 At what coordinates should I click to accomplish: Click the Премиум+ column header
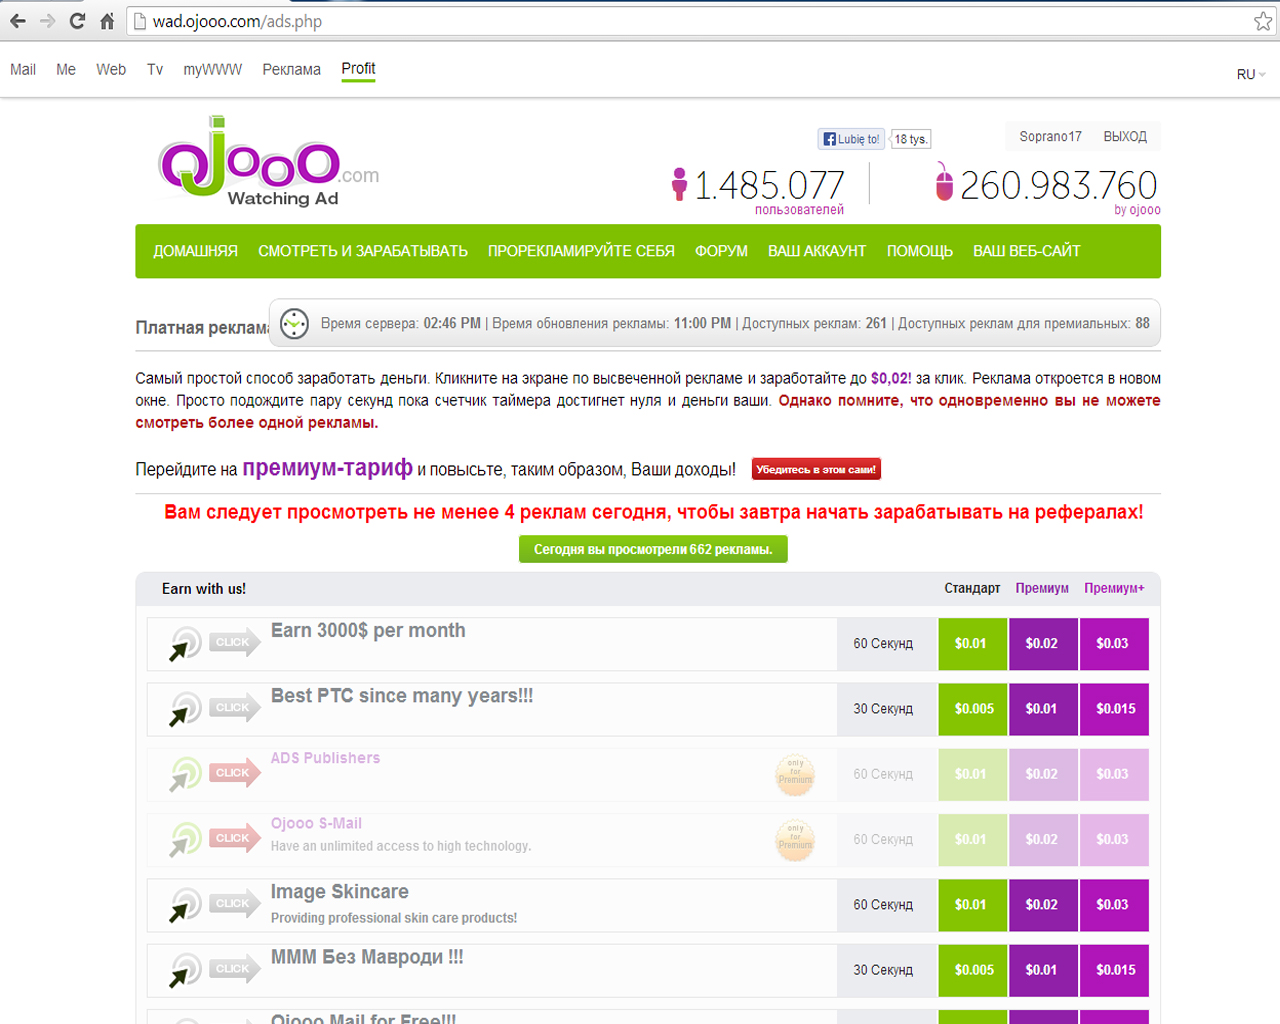[x=1114, y=588]
